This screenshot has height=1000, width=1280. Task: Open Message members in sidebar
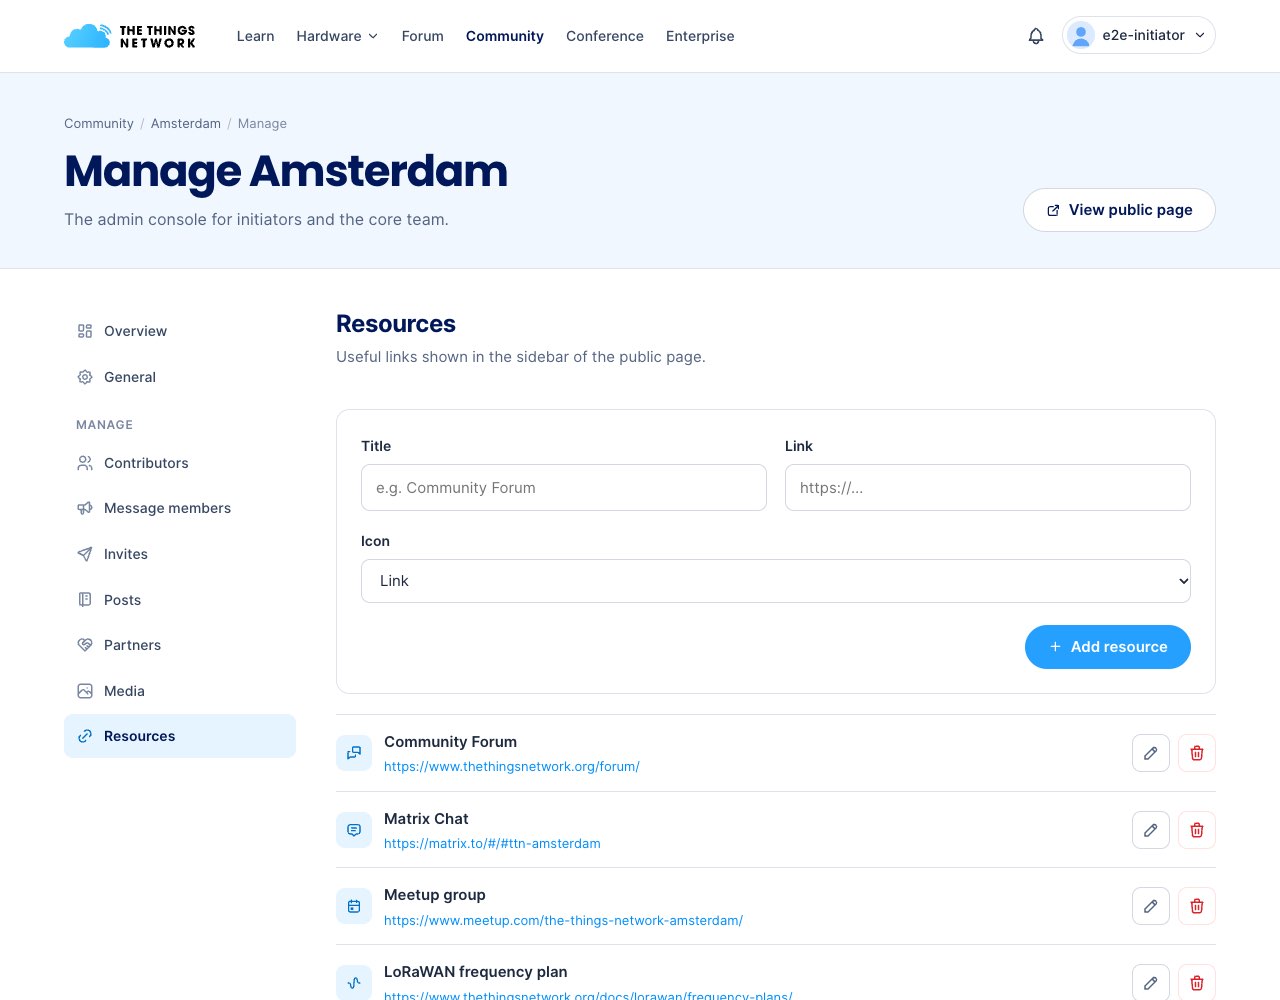[180, 508]
